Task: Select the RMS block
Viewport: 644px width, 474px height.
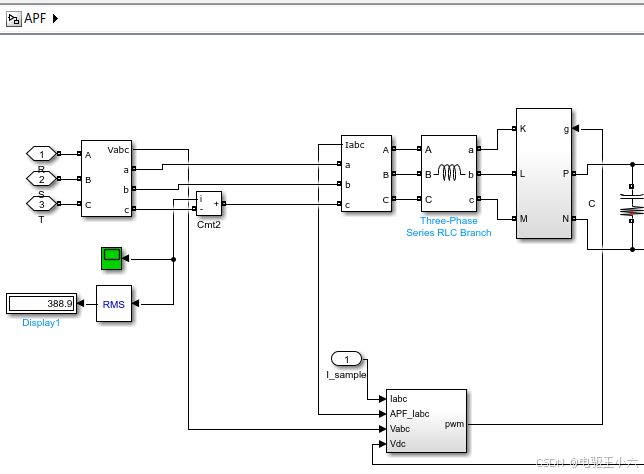Action: [x=114, y=304]
